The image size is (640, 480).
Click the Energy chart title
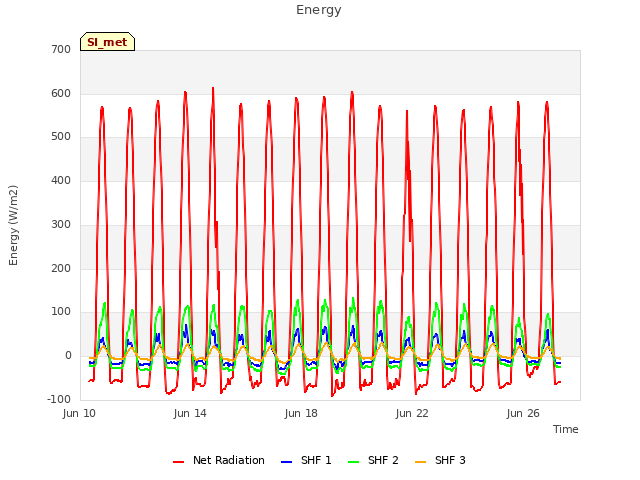319,10
